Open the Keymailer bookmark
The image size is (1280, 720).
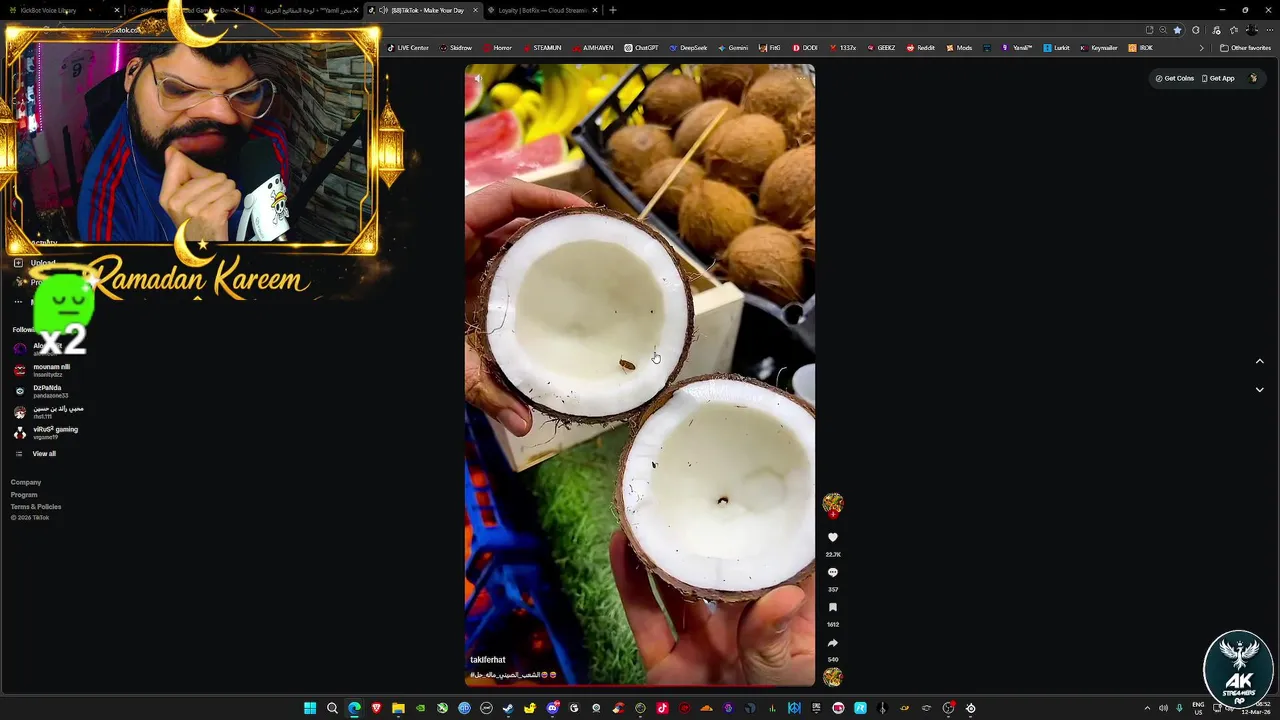pos(1098,48)
